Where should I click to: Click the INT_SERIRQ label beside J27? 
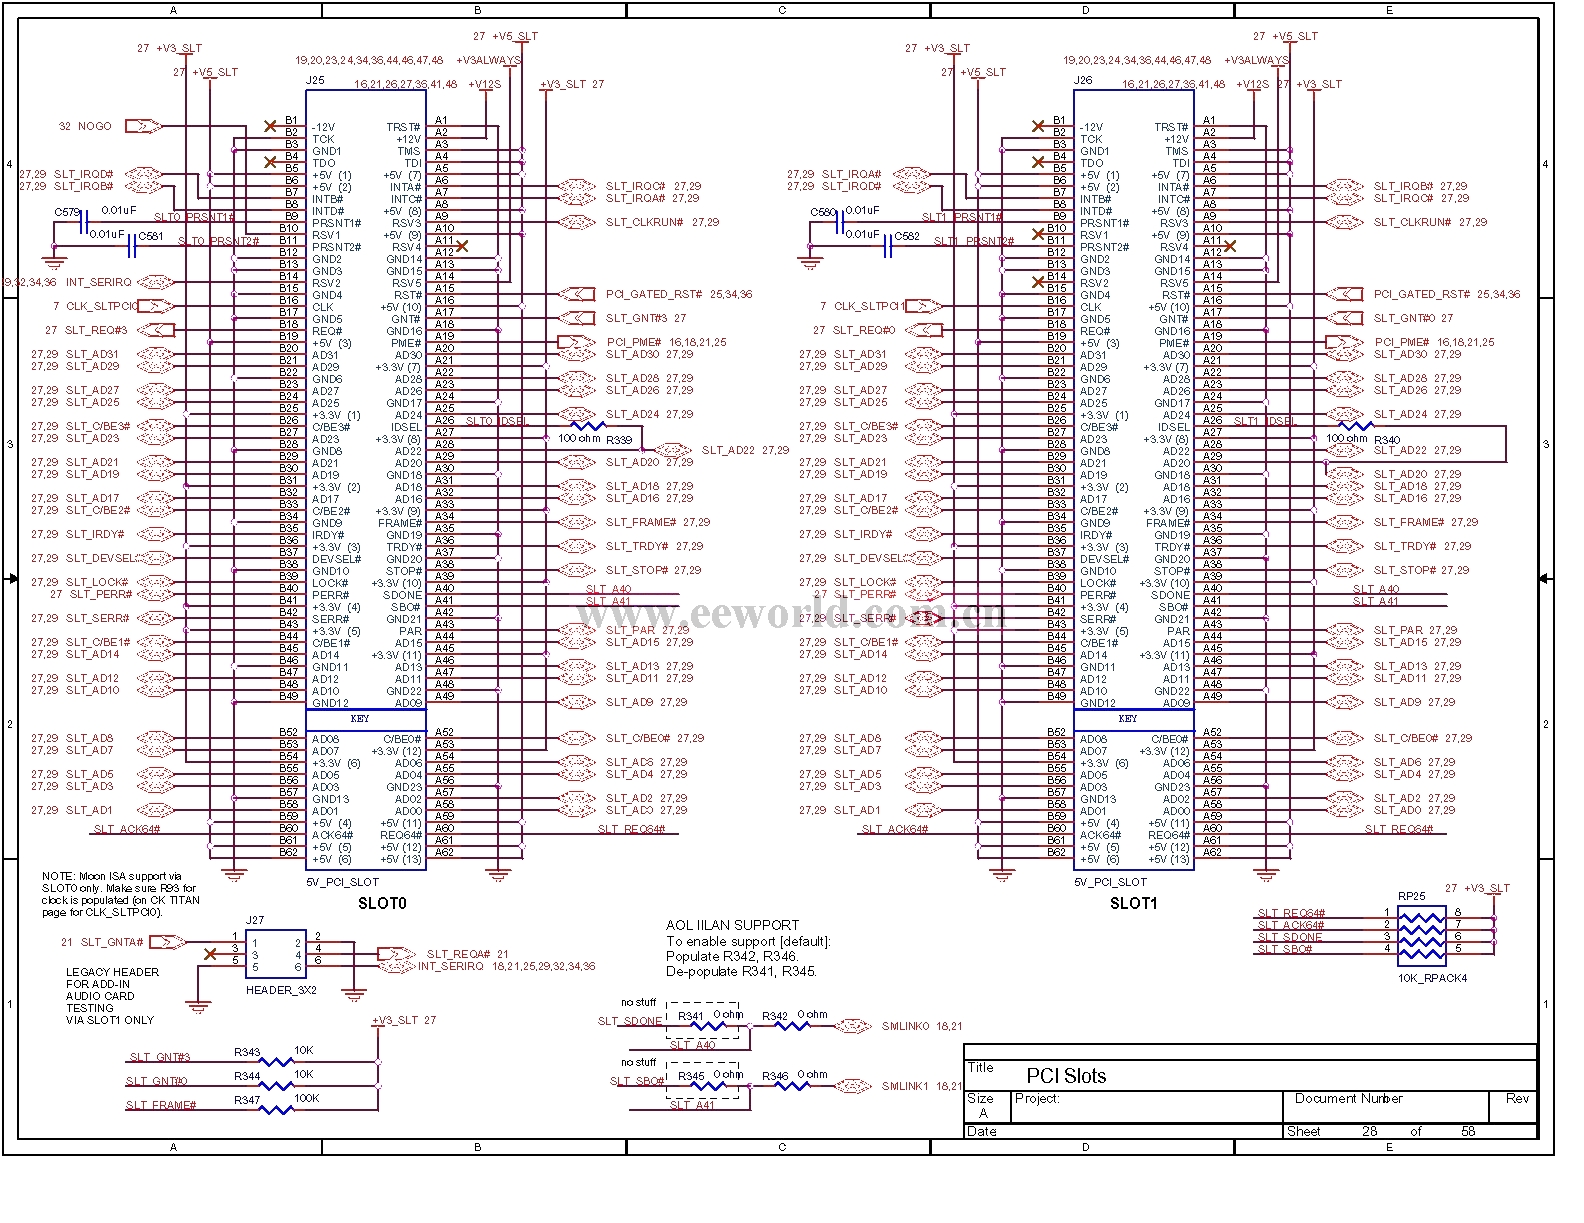point(450,966)
